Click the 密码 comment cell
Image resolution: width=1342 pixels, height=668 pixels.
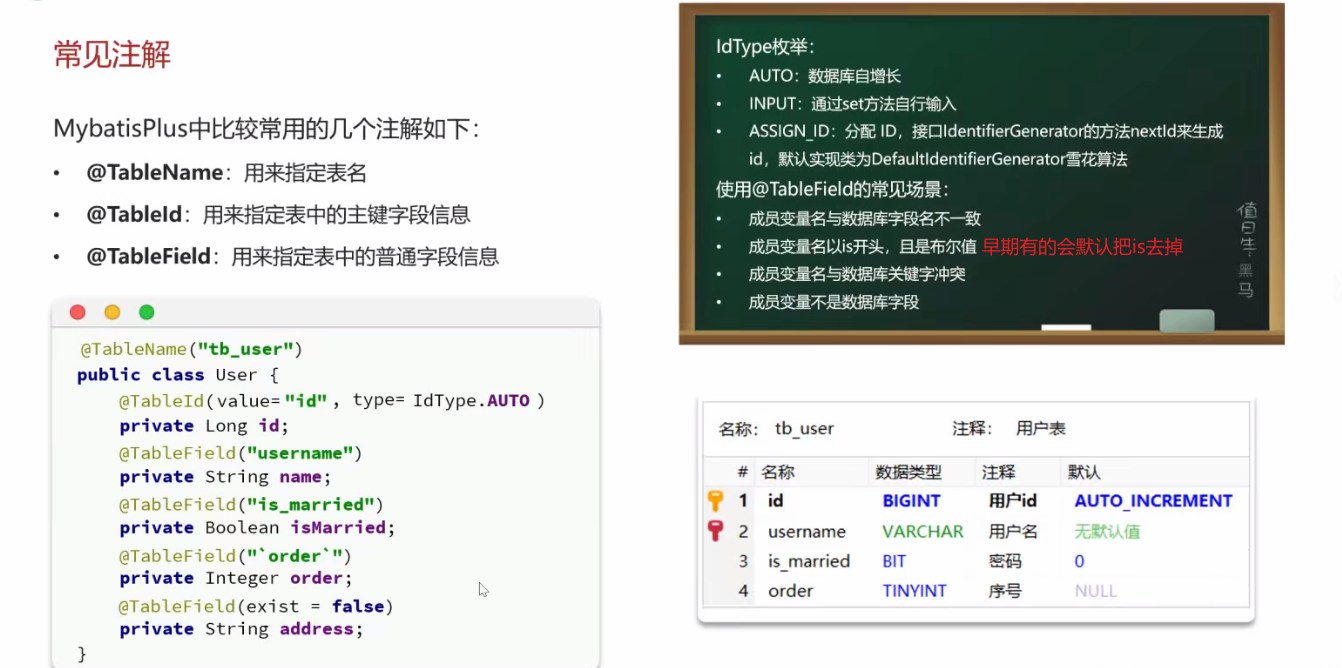1005,562
